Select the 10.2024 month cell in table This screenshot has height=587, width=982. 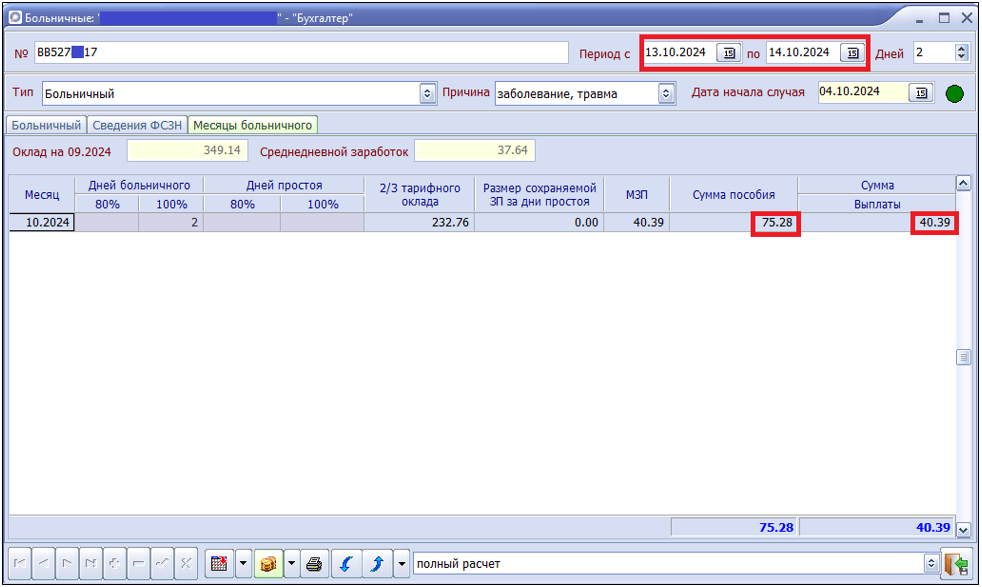[42, 223]
